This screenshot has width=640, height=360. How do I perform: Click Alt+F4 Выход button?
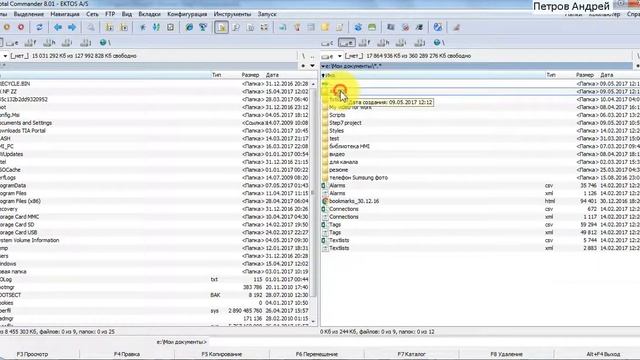click(x=603, y=354)
